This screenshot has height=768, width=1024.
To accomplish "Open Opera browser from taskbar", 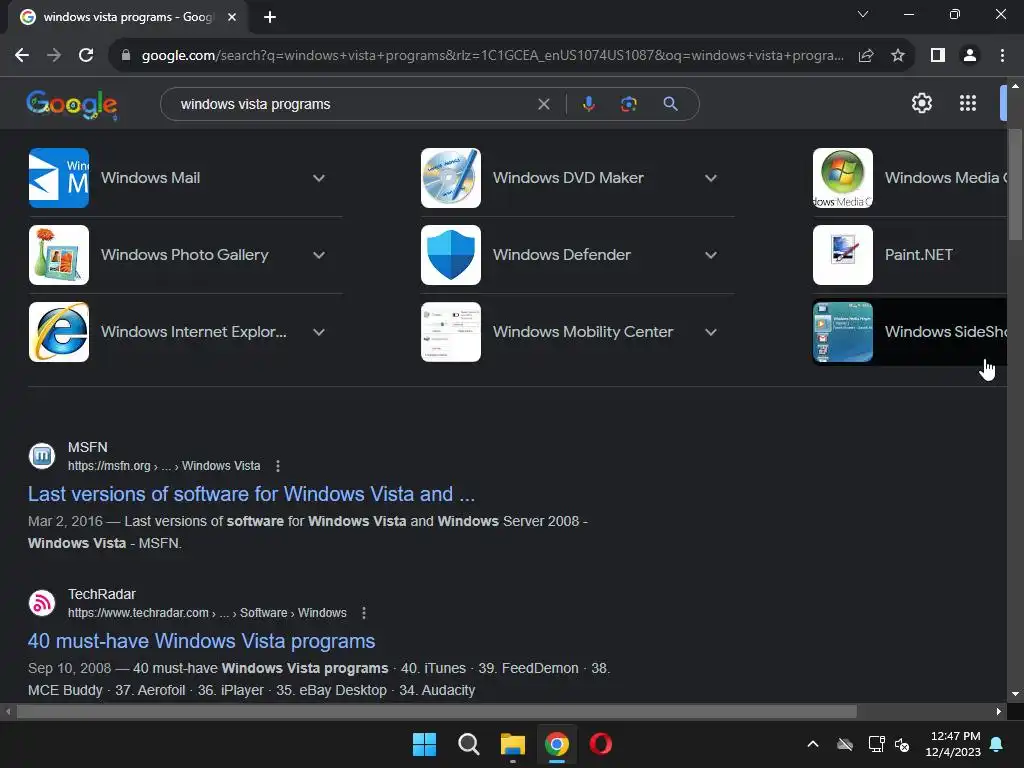I will coord(601,744).
